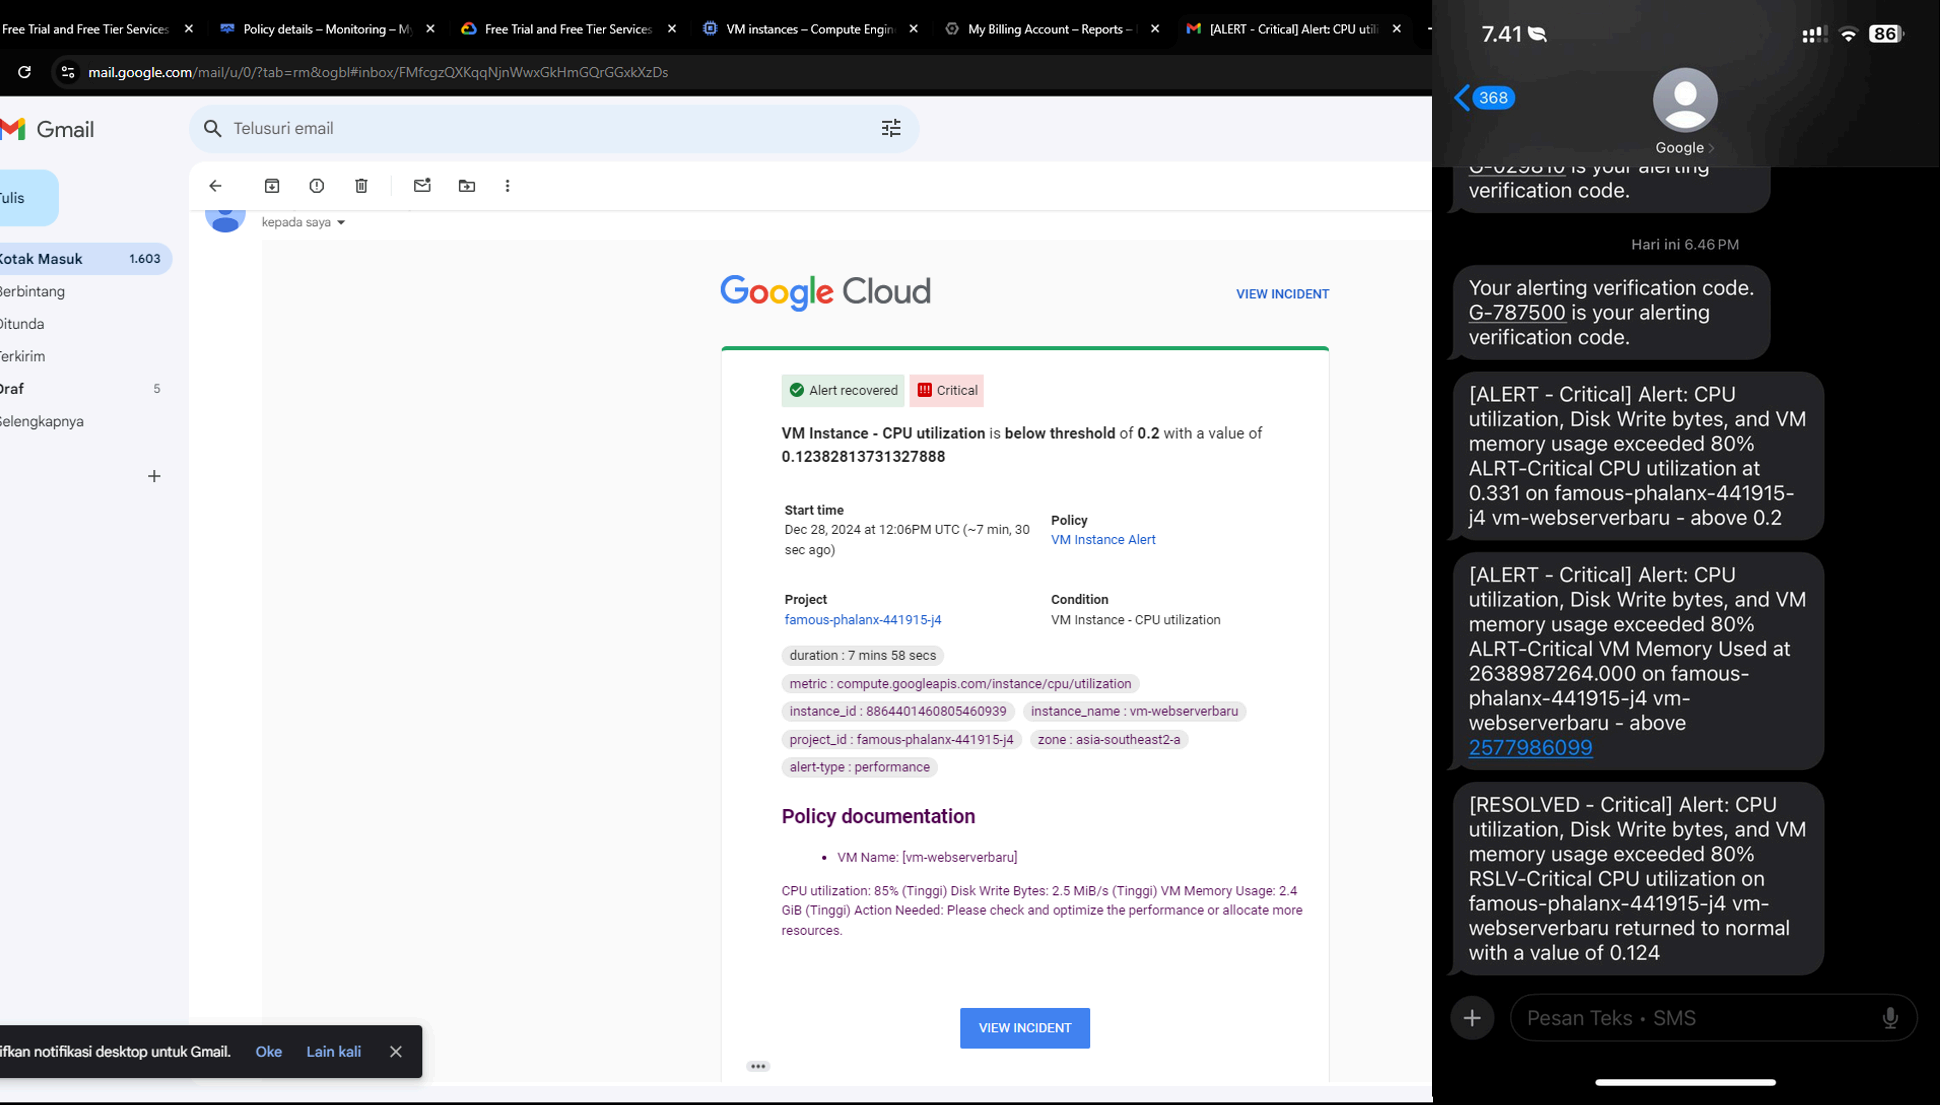Click the Gmail search magnifier icon
This screenshot has width=1940, height=1105.
point(212,128)
